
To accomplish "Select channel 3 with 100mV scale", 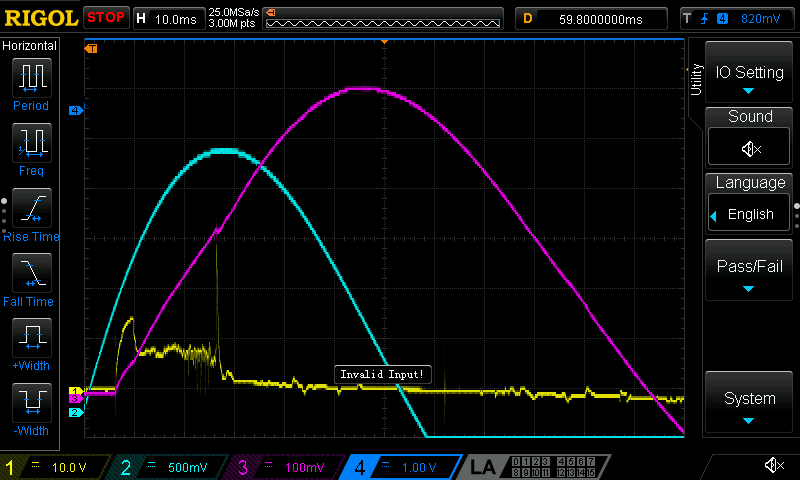I will pos(285,467).
